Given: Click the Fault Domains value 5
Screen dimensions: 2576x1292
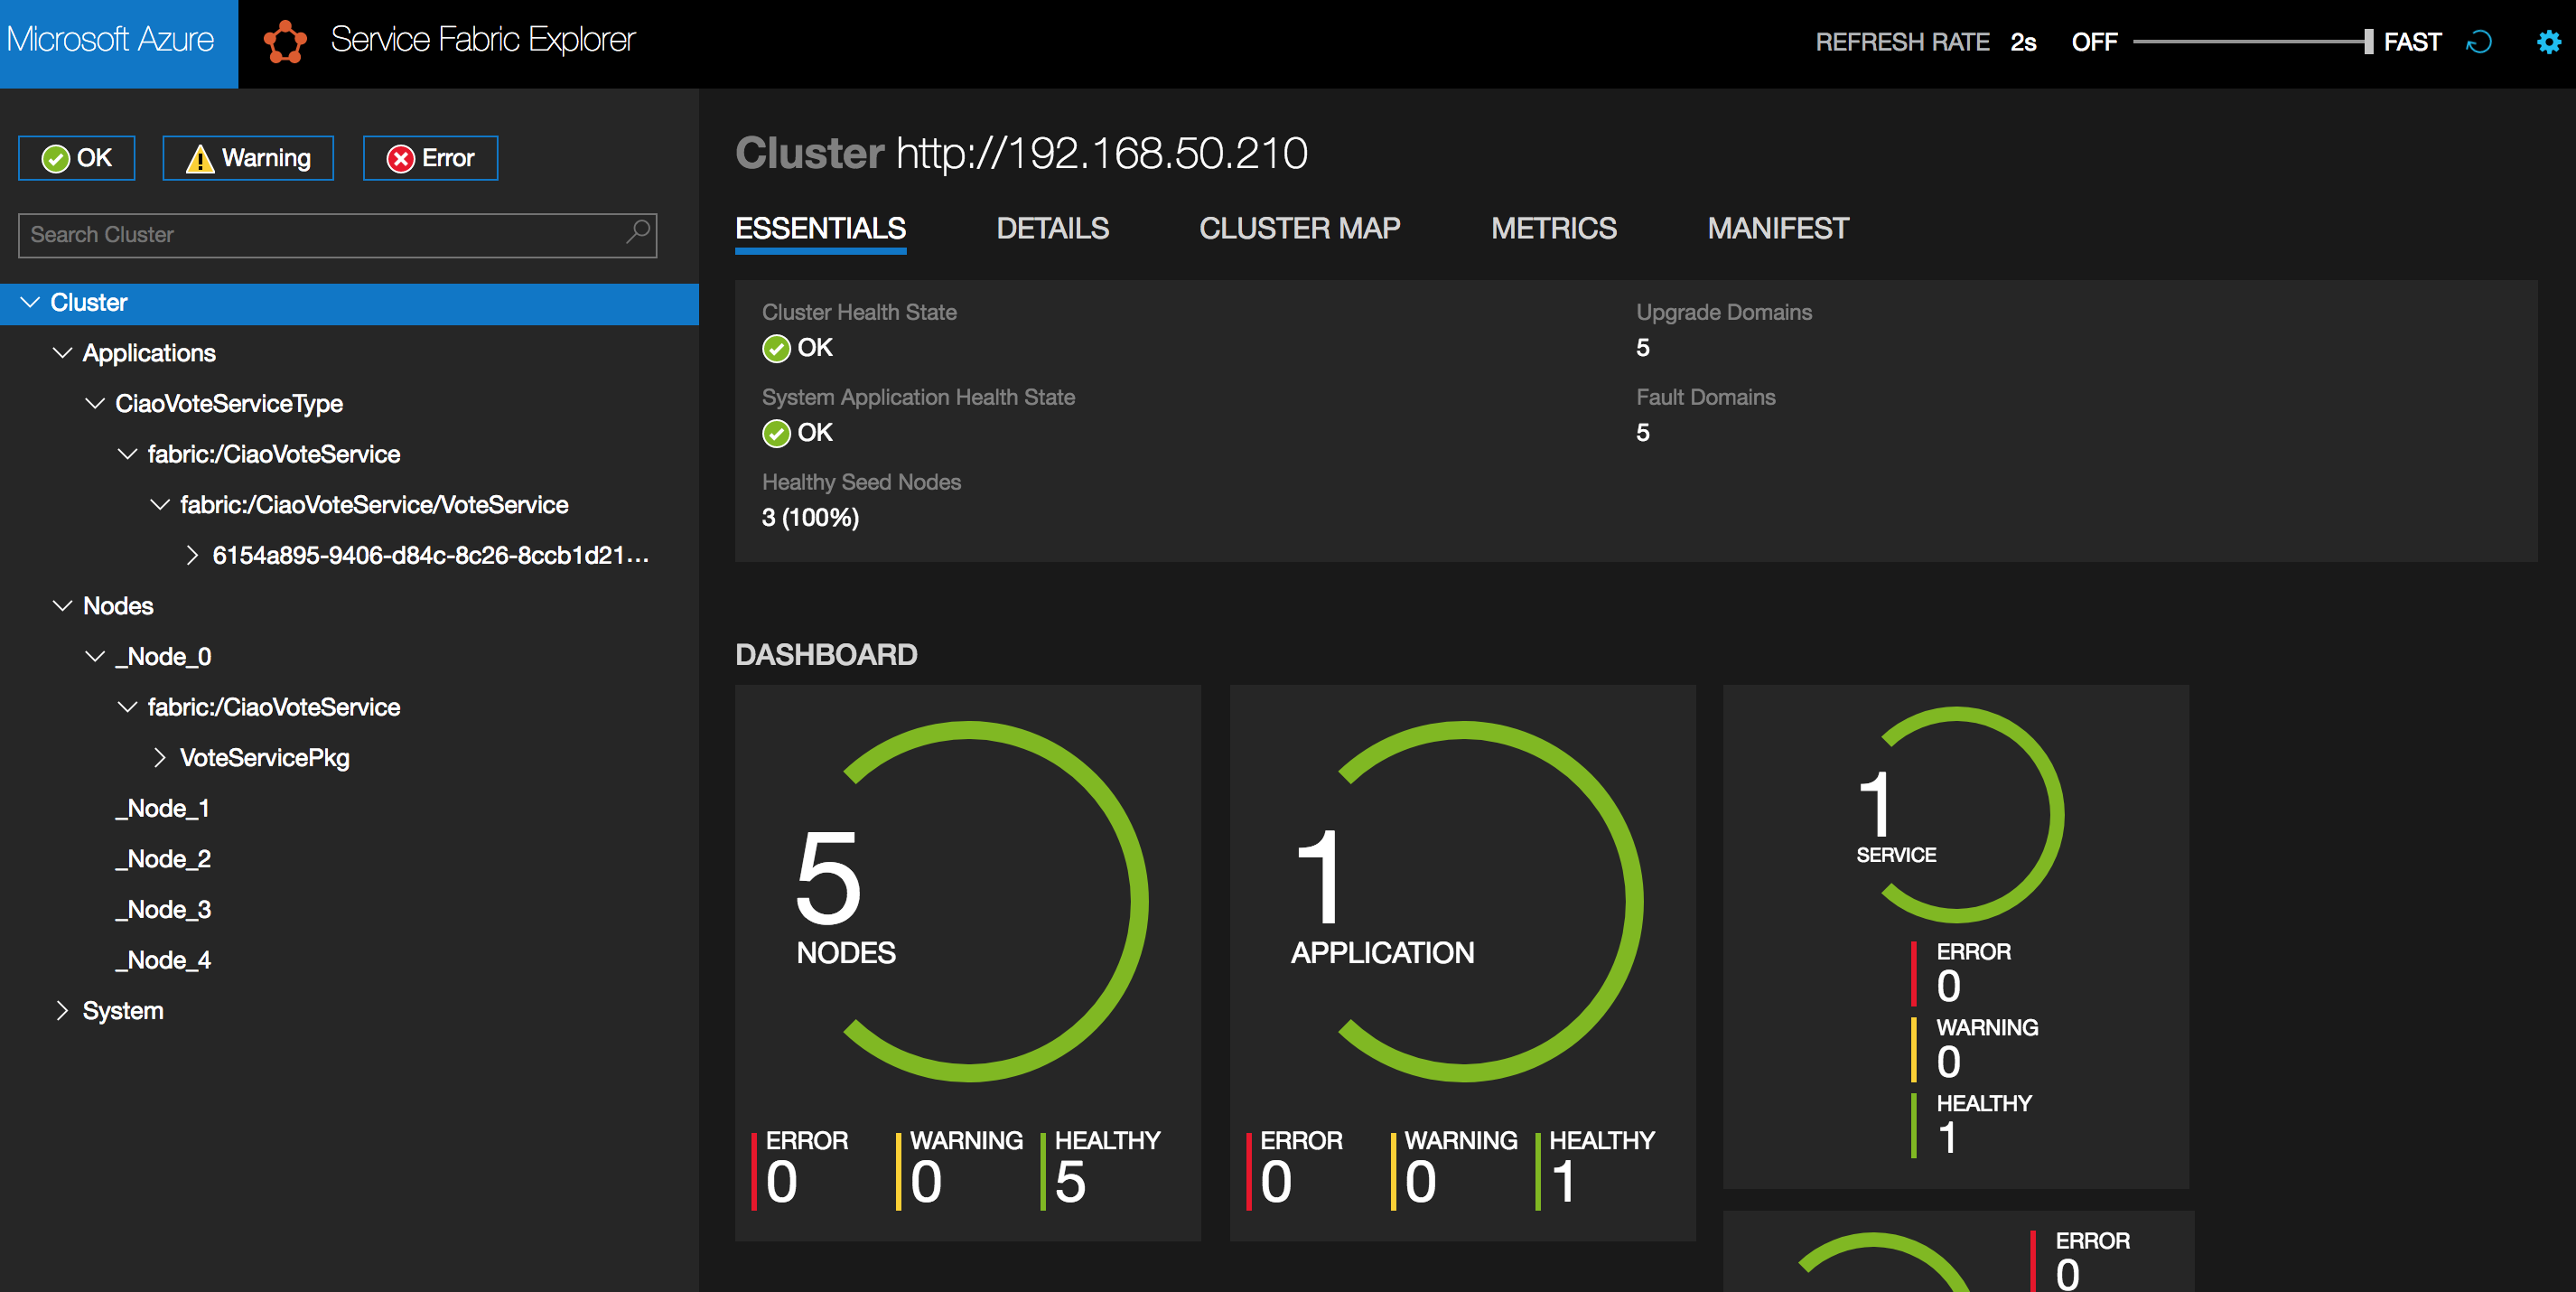Looking at the screenshot, I should [1643, 432].
